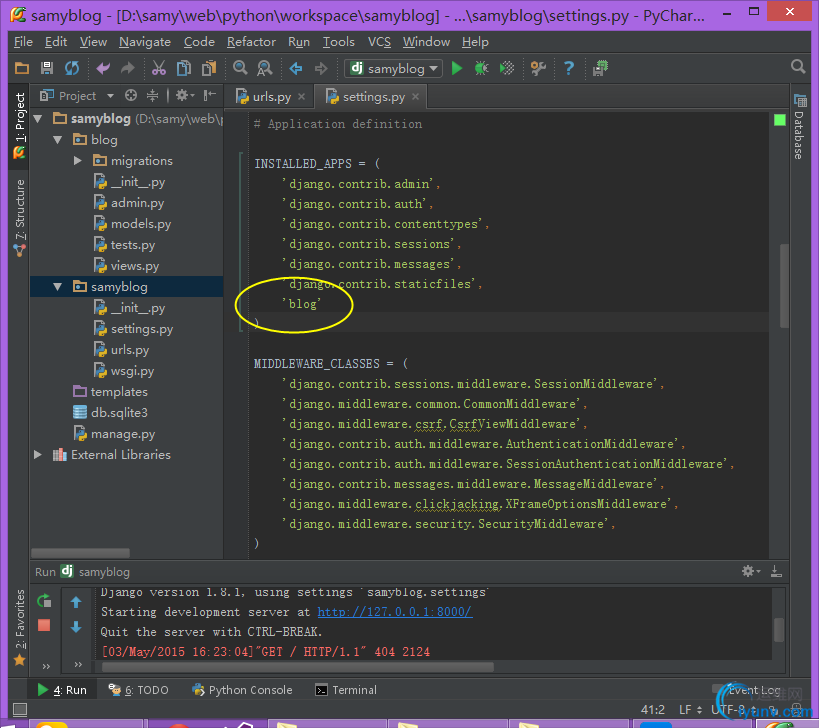Click the green inspection status square

(779, 120)
